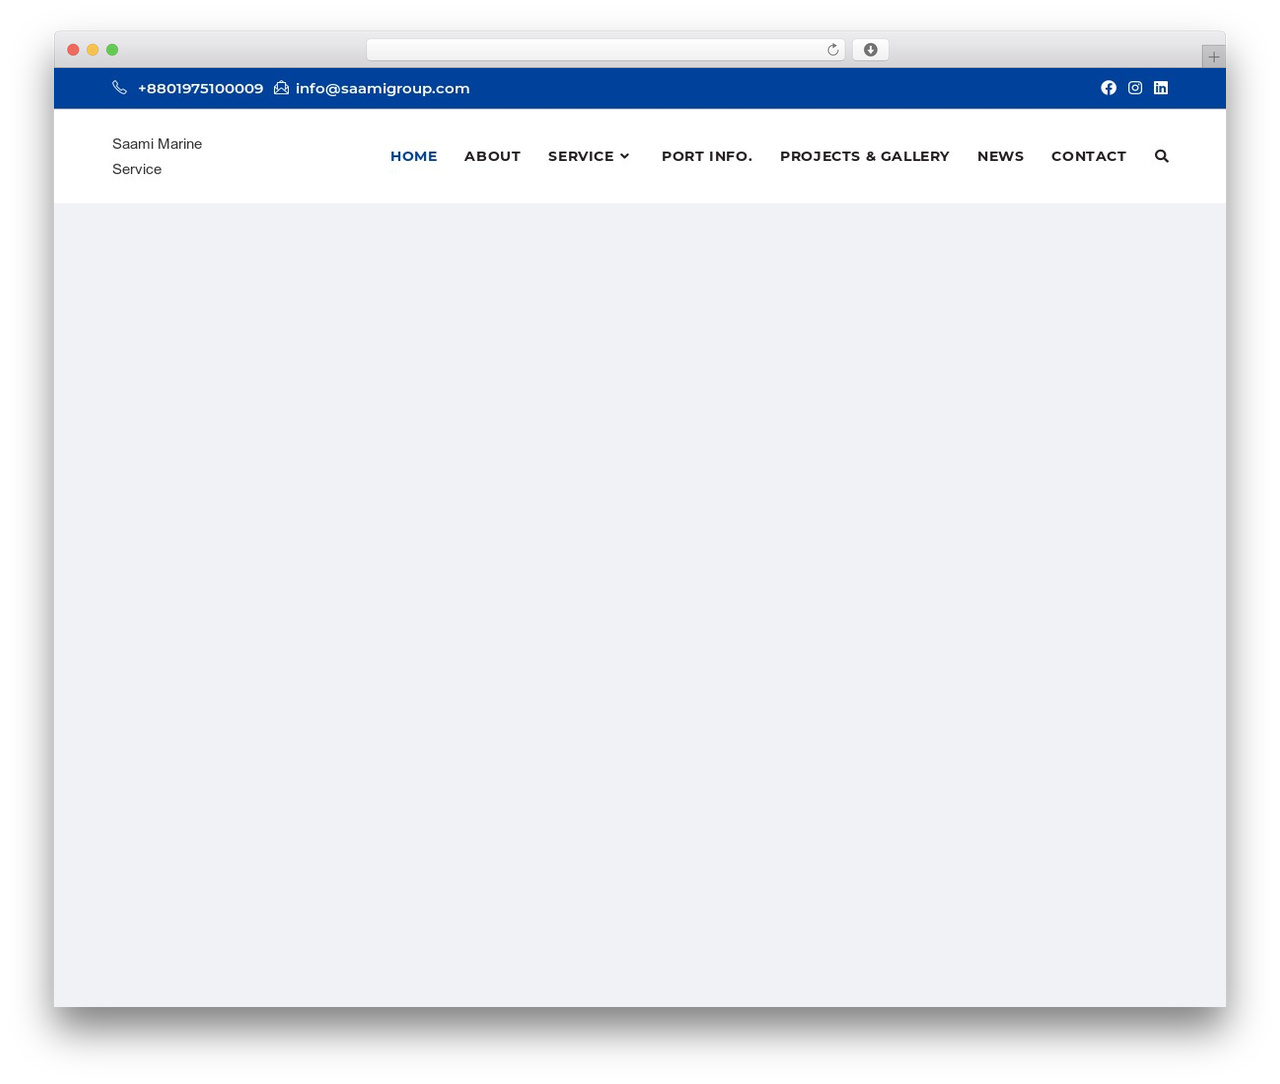Click the phone icon in top bar
1280x1084 pixels.
click(120, 88)
